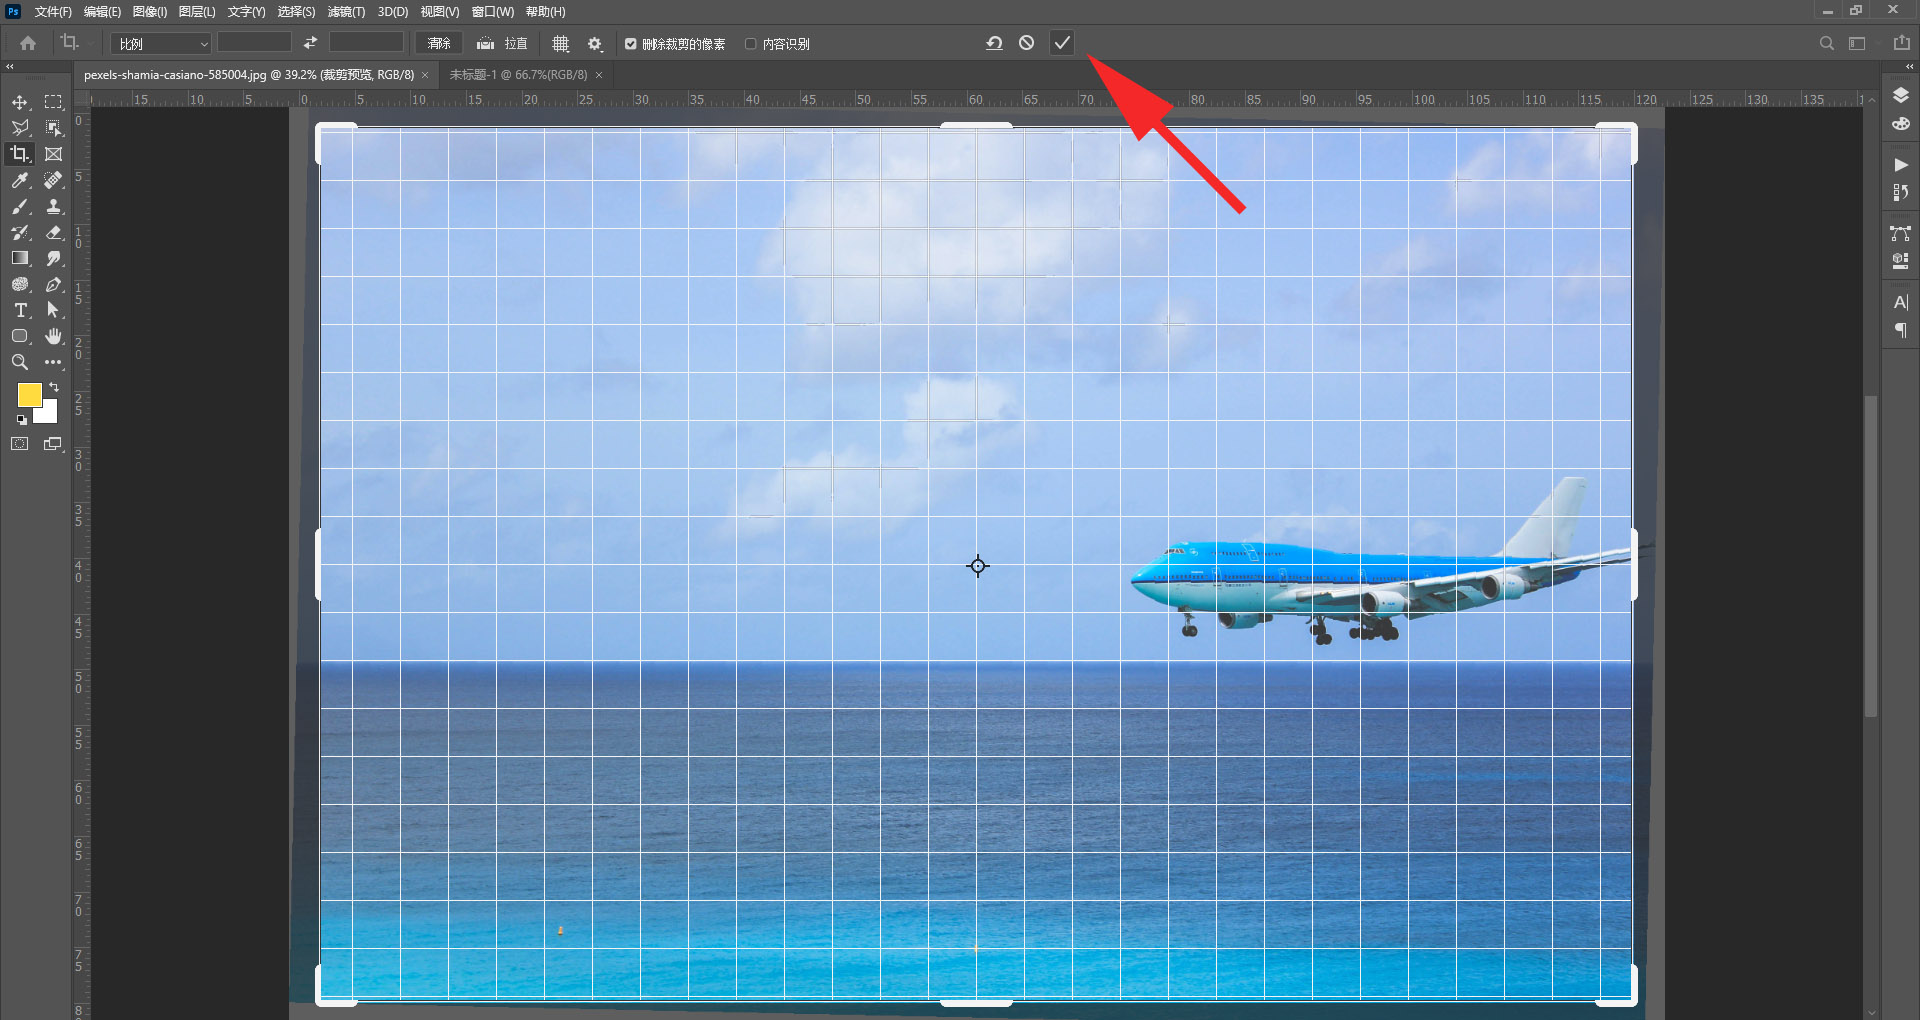Reset the crop box with the undo arrow

[994, 43]
